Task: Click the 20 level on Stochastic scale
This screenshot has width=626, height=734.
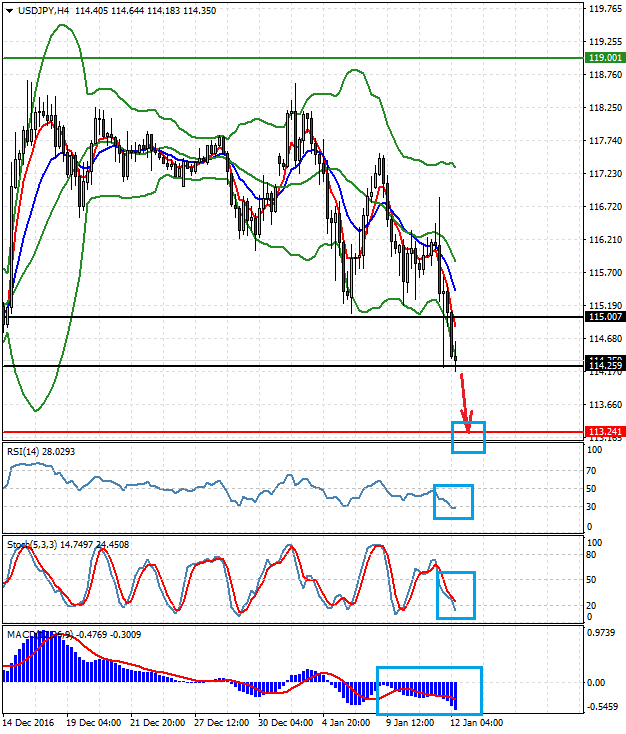Action: pos(591,606)
